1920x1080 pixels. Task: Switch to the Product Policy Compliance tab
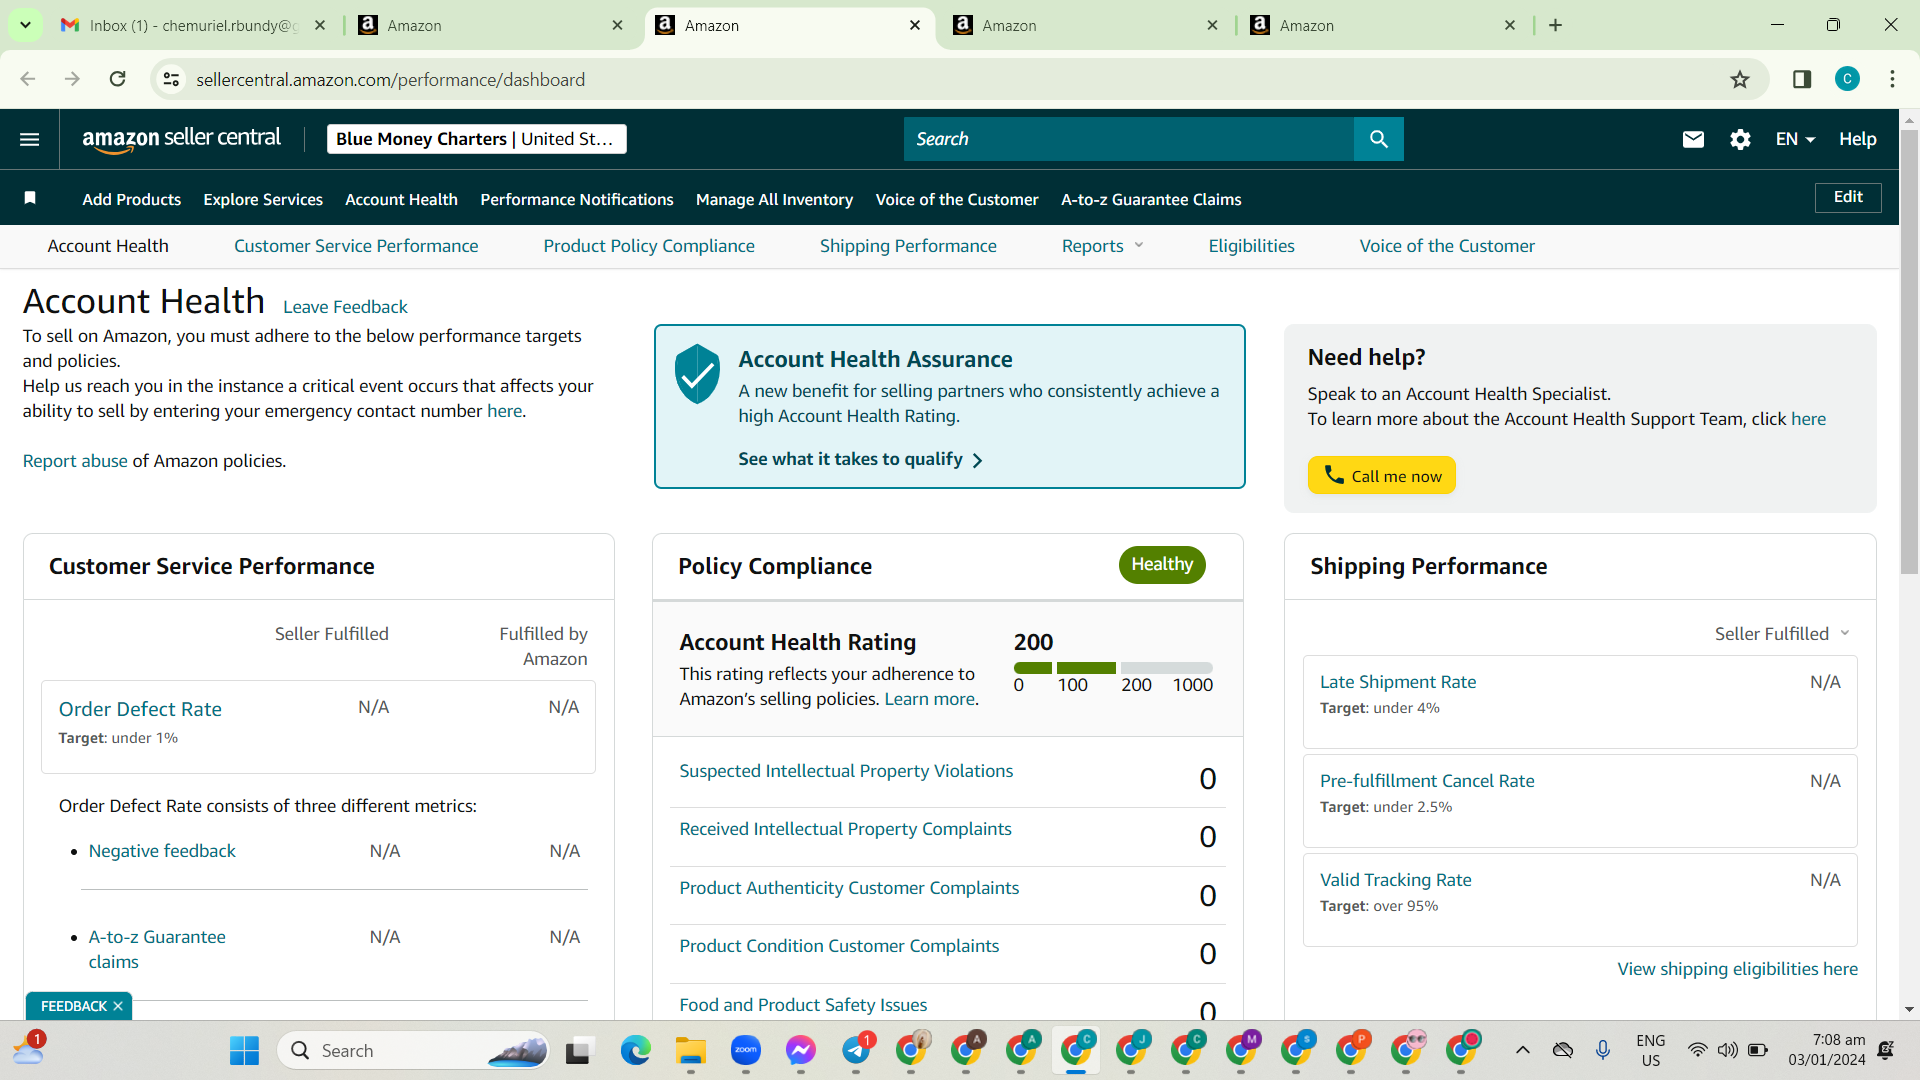point(649,246)
